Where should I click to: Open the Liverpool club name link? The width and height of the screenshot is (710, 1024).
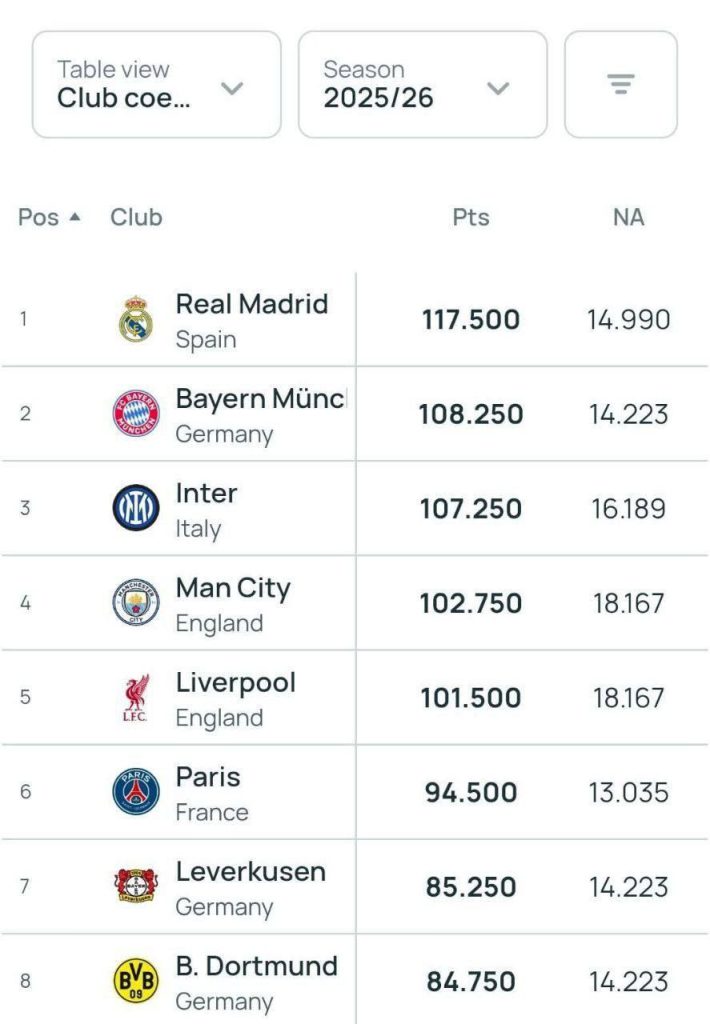click(x=236, y=683)
